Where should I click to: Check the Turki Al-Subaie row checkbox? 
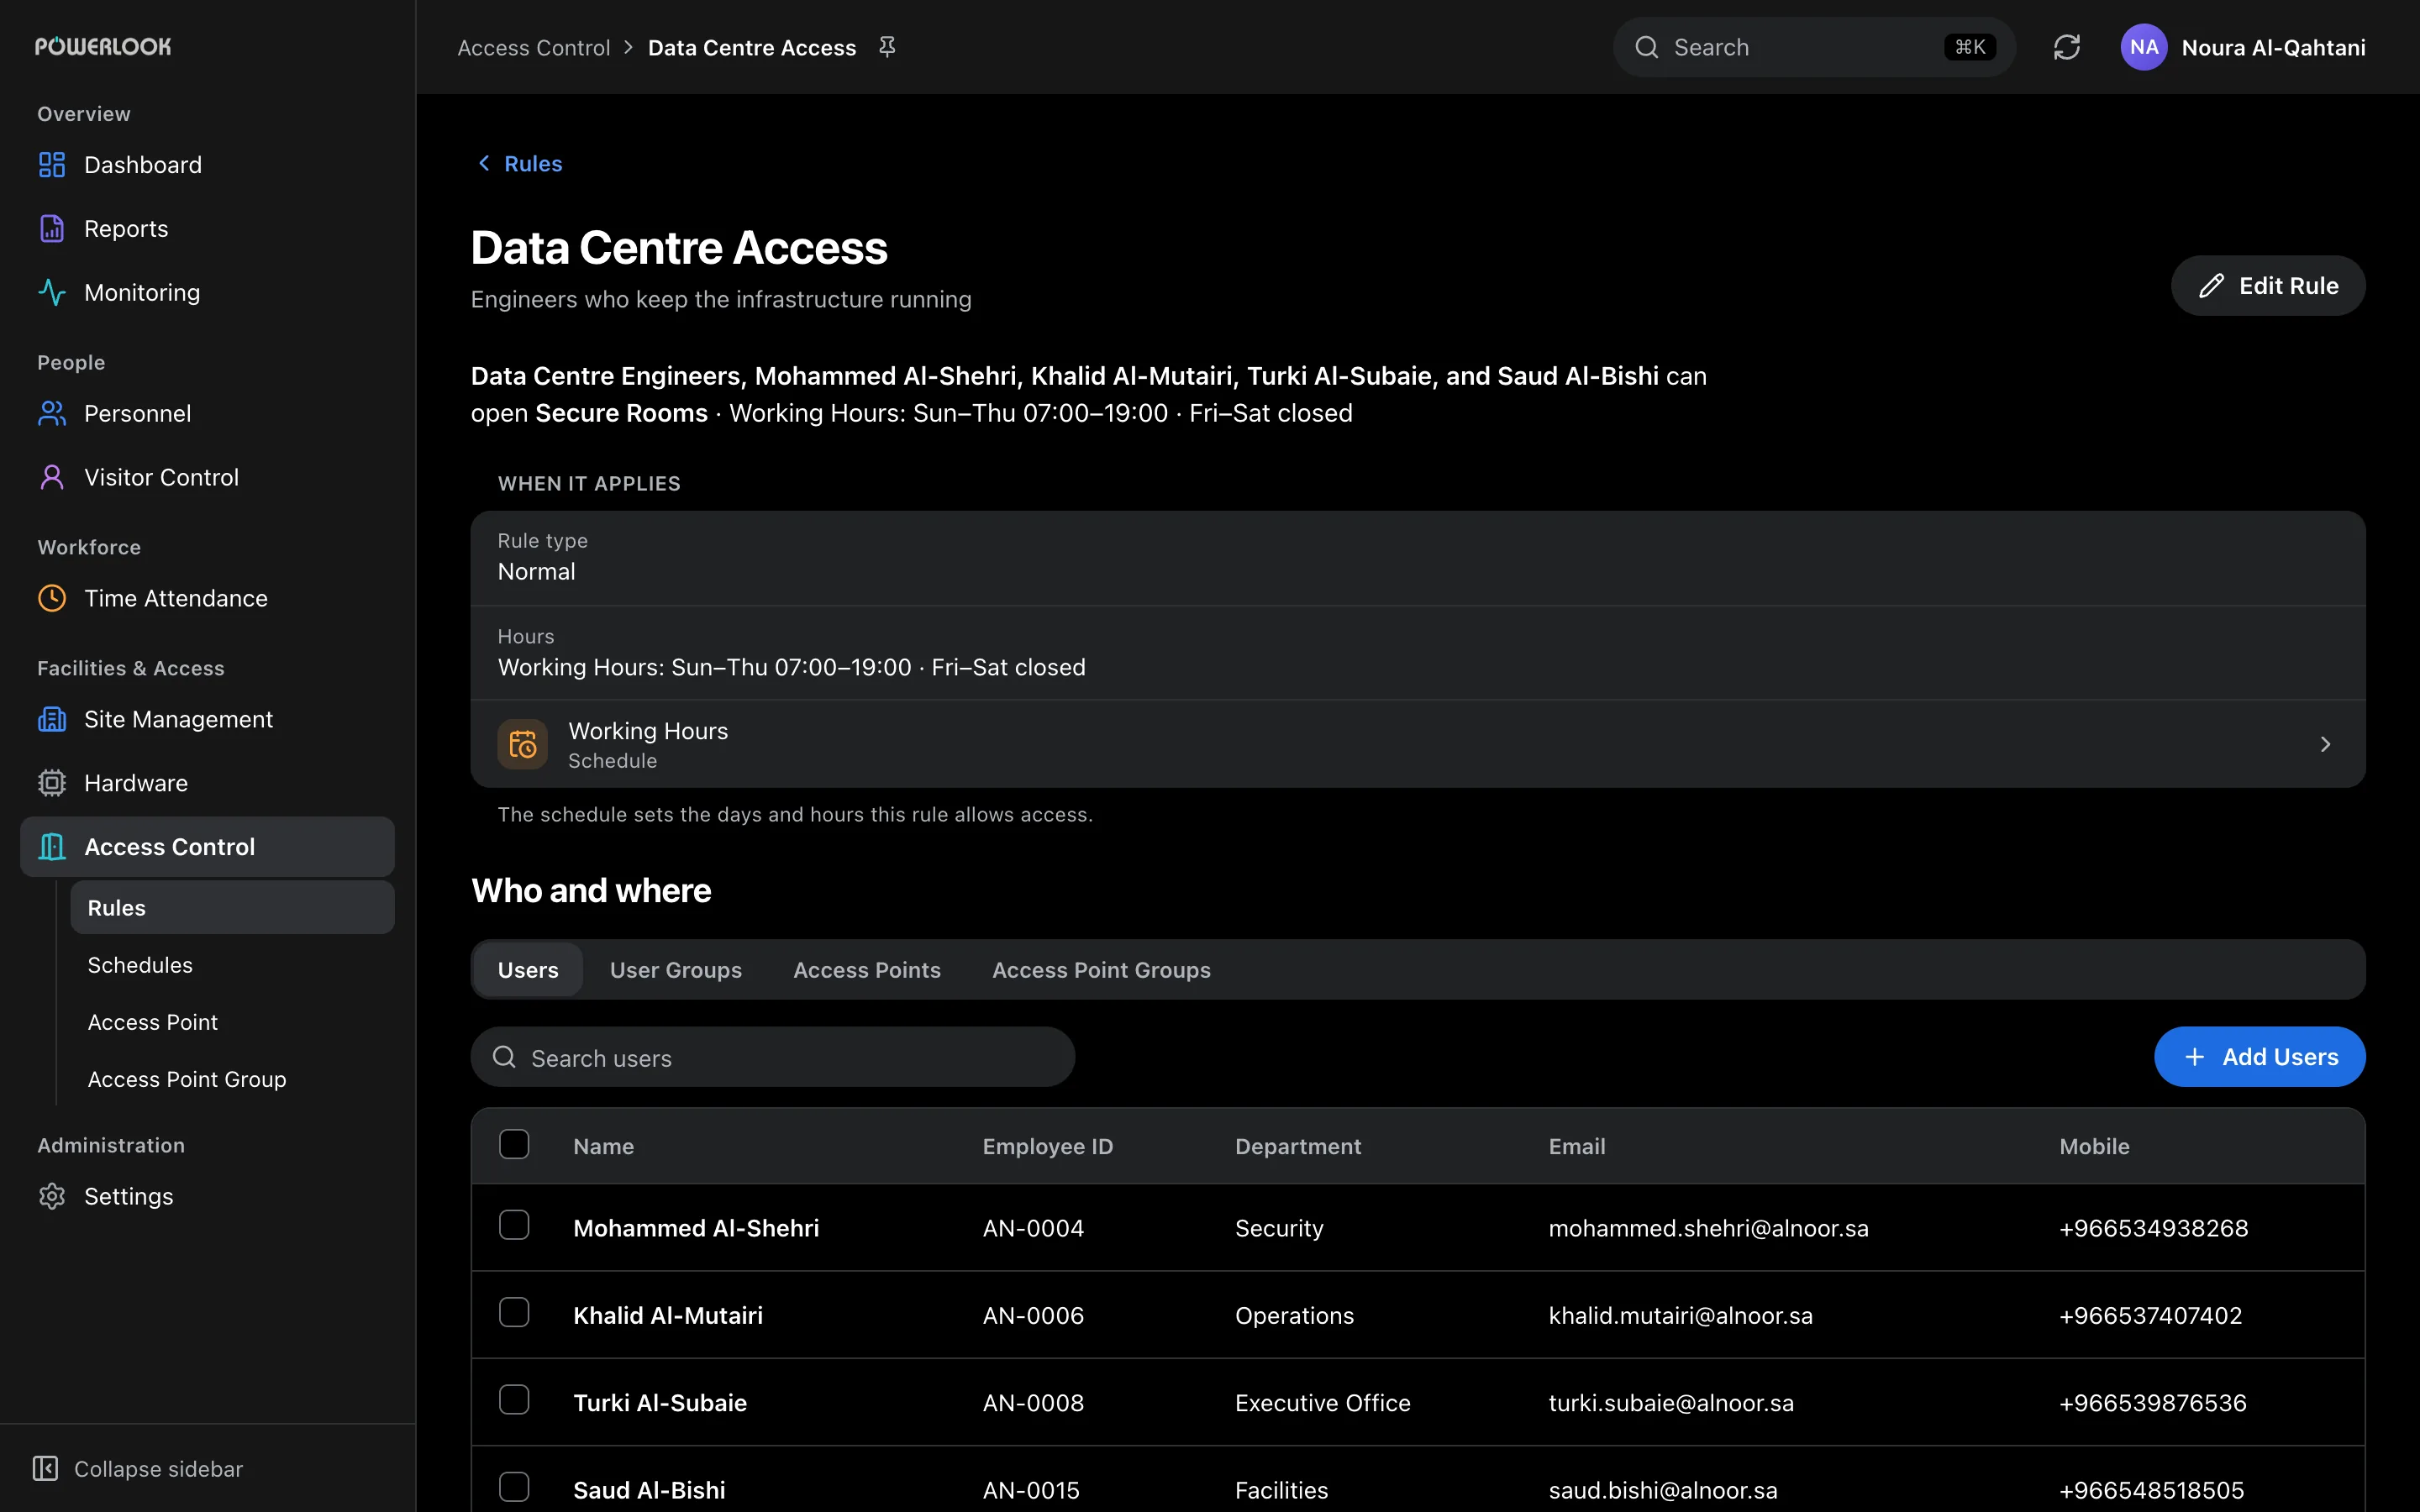click(514, 1400)
